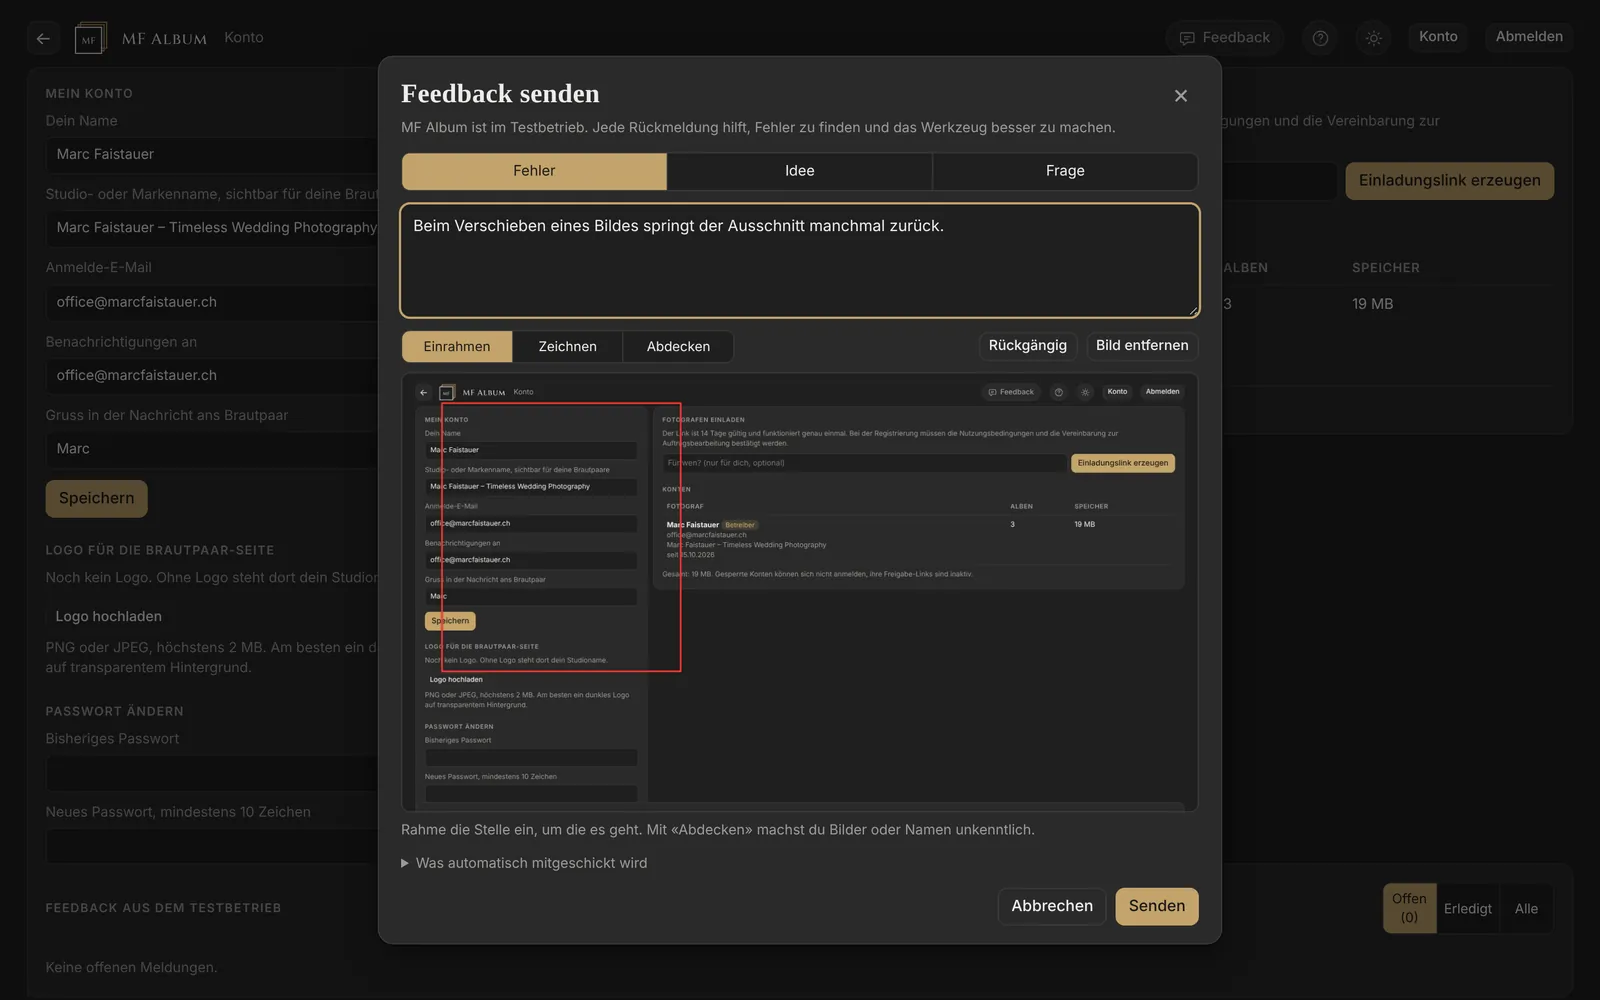Image resolution: width=1600 pixels, height=1000 pixels.
Task: Show Alle feedback filter
Action: click(1526, 908)
